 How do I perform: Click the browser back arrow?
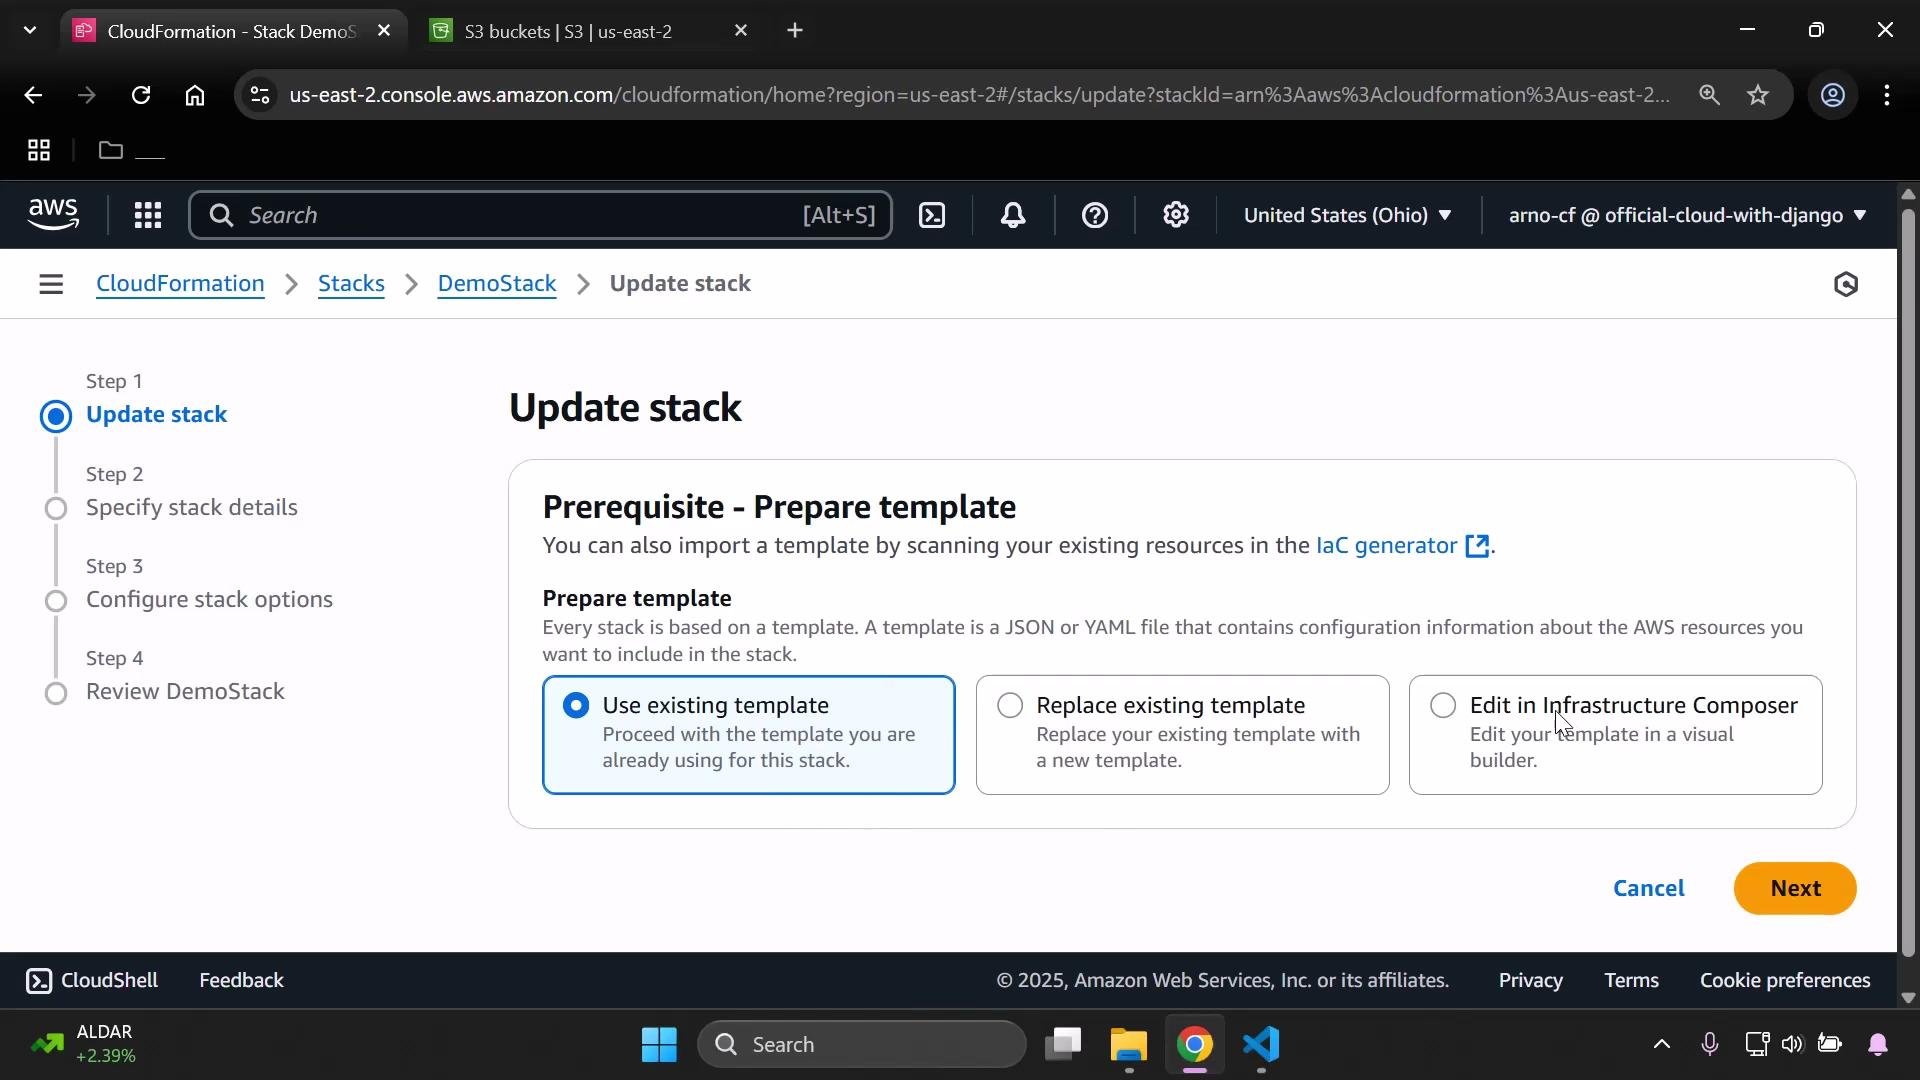click(33, 95)
